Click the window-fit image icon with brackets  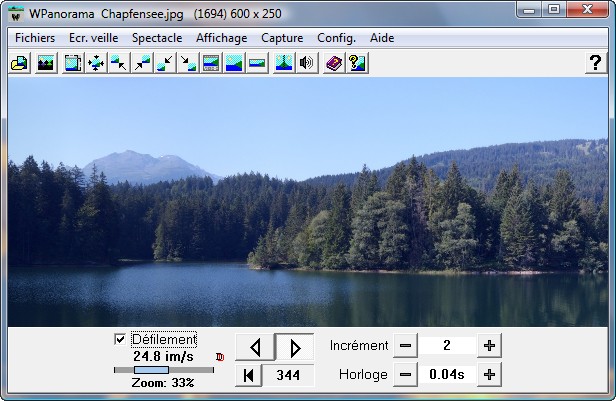pyautogui.click(x=73, y=63)
